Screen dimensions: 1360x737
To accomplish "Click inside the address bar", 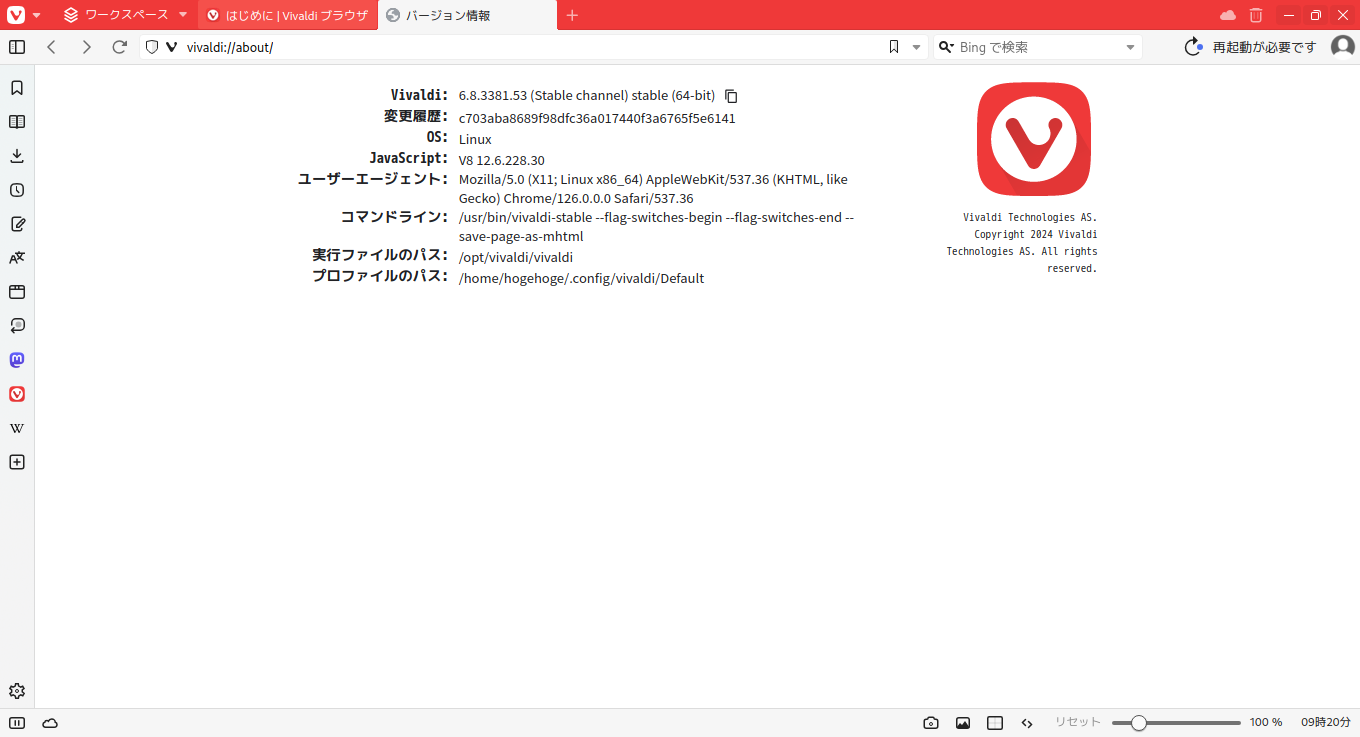I will click(400, 46).
